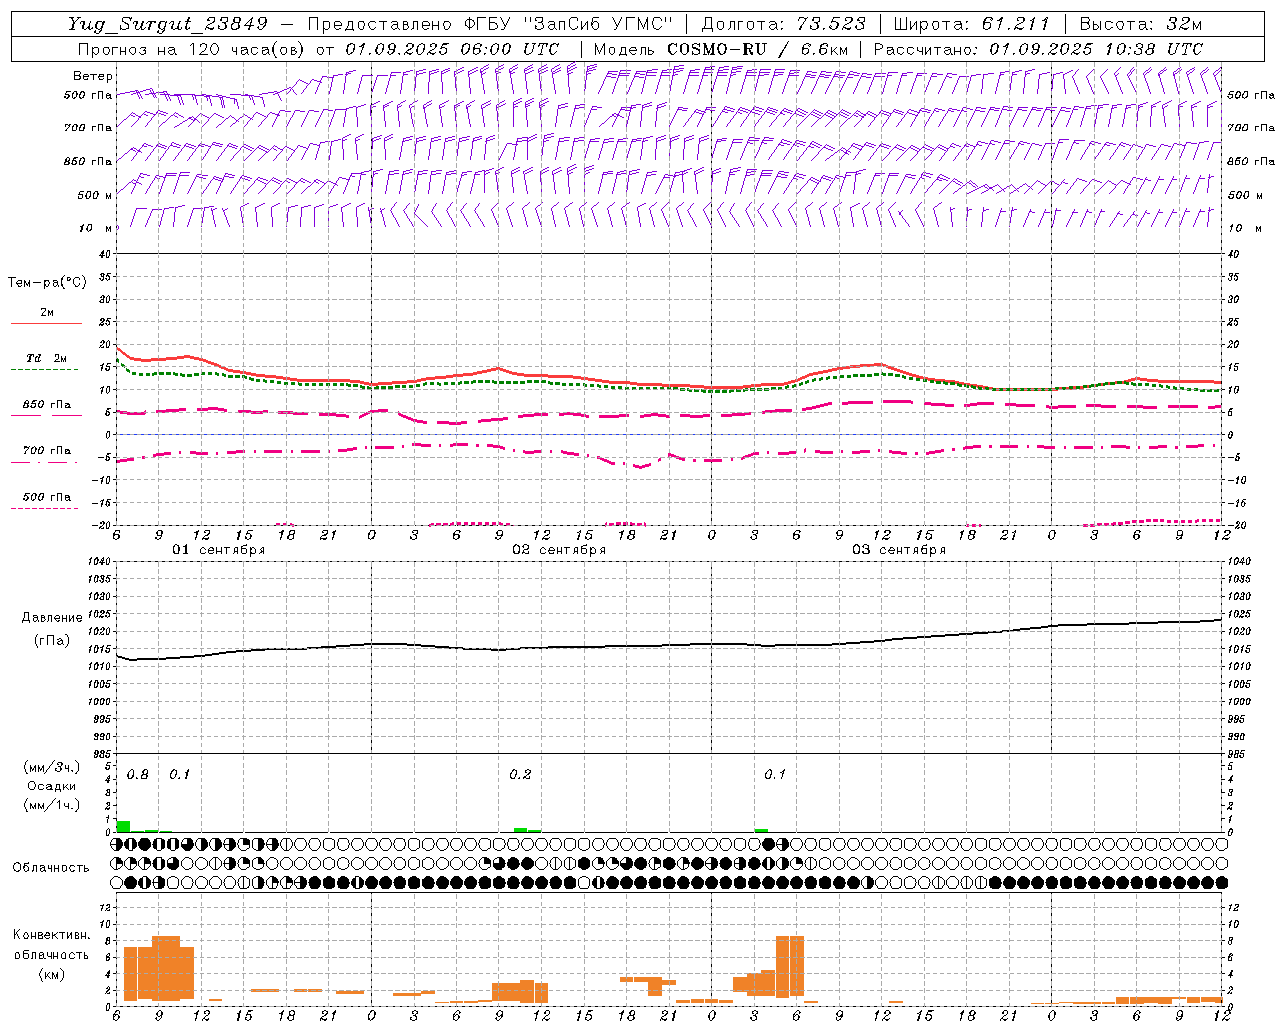Click the "Облачность" cloud cover label
1280x1024 pixels.
pos(51,867)
